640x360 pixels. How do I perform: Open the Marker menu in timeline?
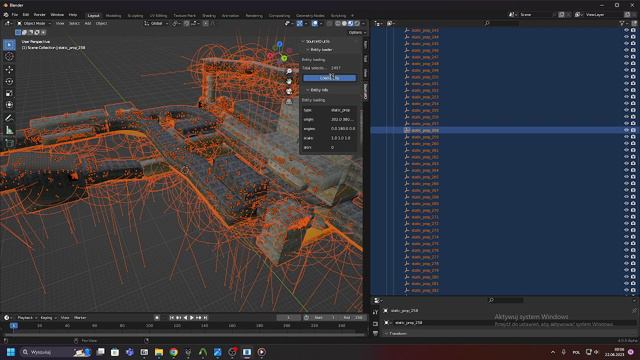pos(80,318)
